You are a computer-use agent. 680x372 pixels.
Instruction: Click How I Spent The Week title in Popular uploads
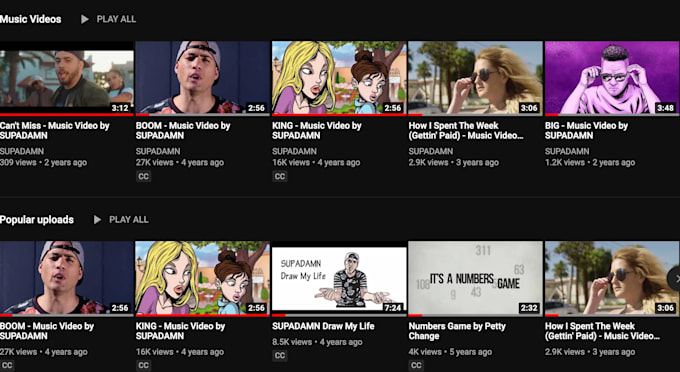[603, 331]
